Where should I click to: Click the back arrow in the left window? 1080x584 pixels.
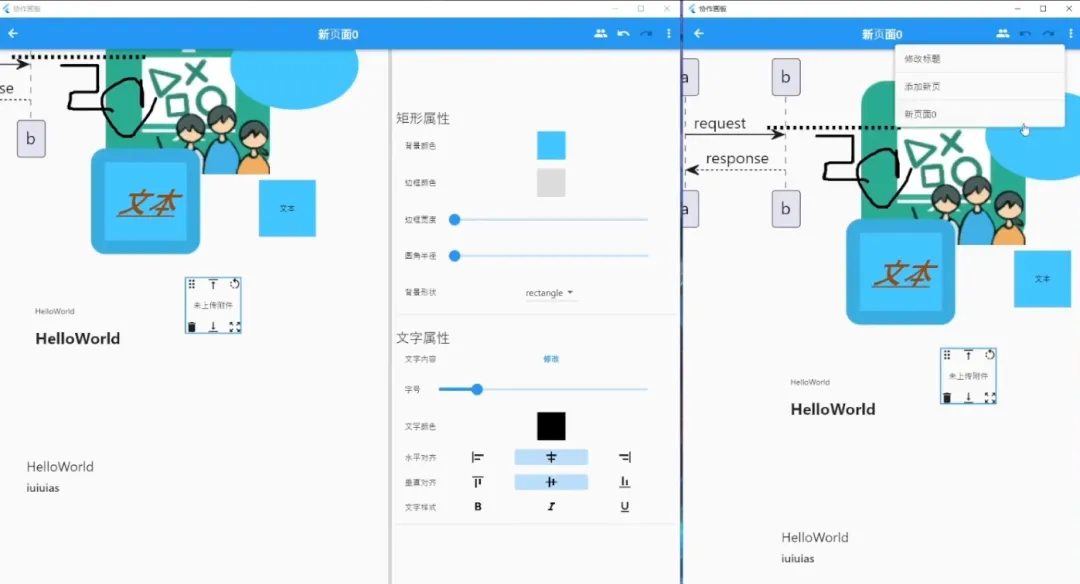pos(14,34)
